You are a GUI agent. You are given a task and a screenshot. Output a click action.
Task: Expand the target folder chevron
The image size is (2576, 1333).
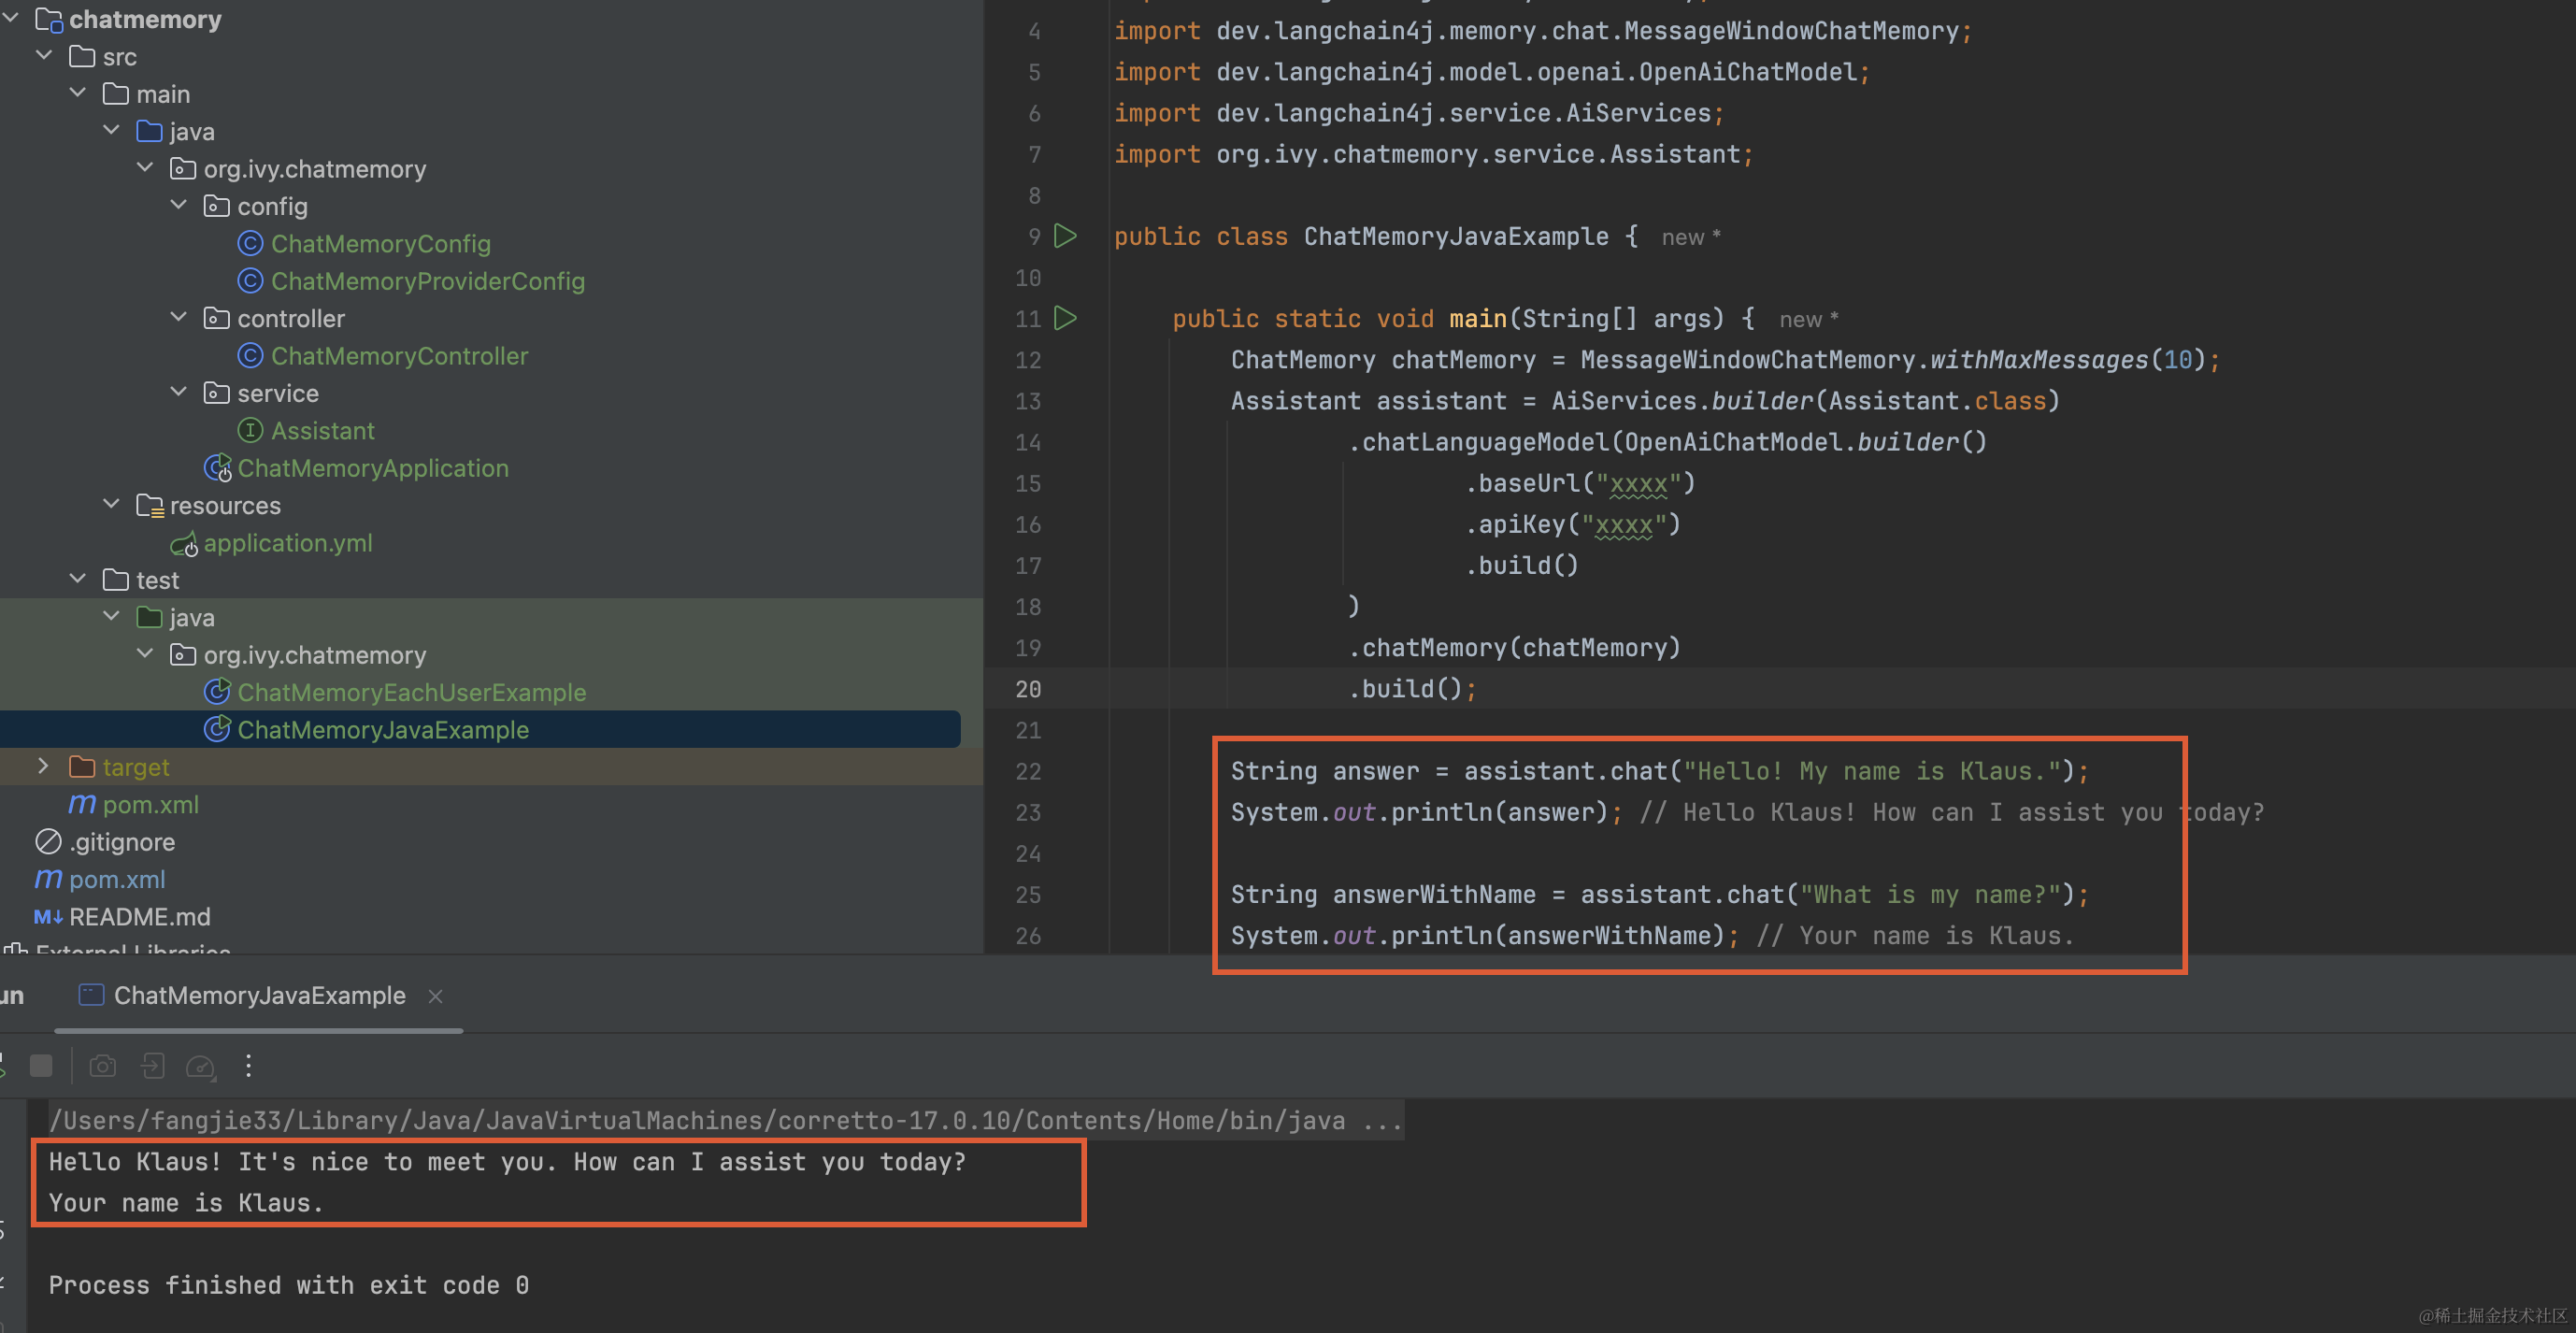[x=43, y=766]
